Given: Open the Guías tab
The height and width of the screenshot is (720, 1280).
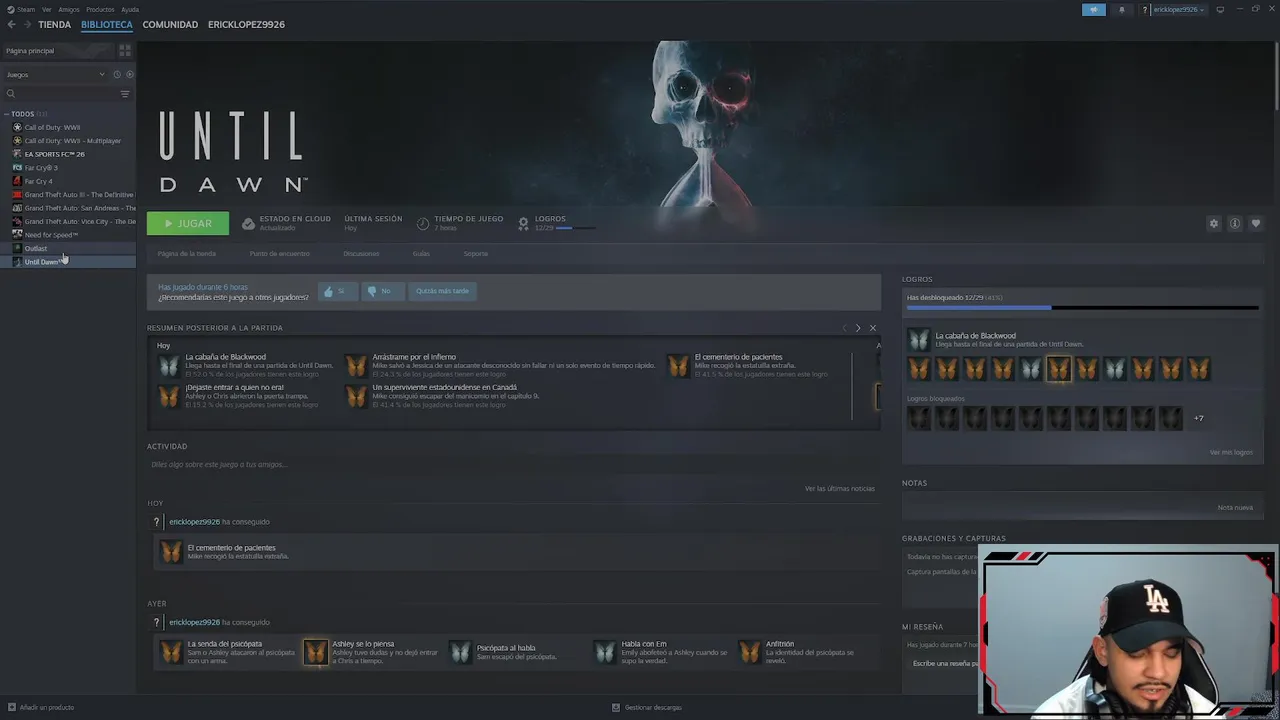Looking at the screenshot, I should [421, 253].
